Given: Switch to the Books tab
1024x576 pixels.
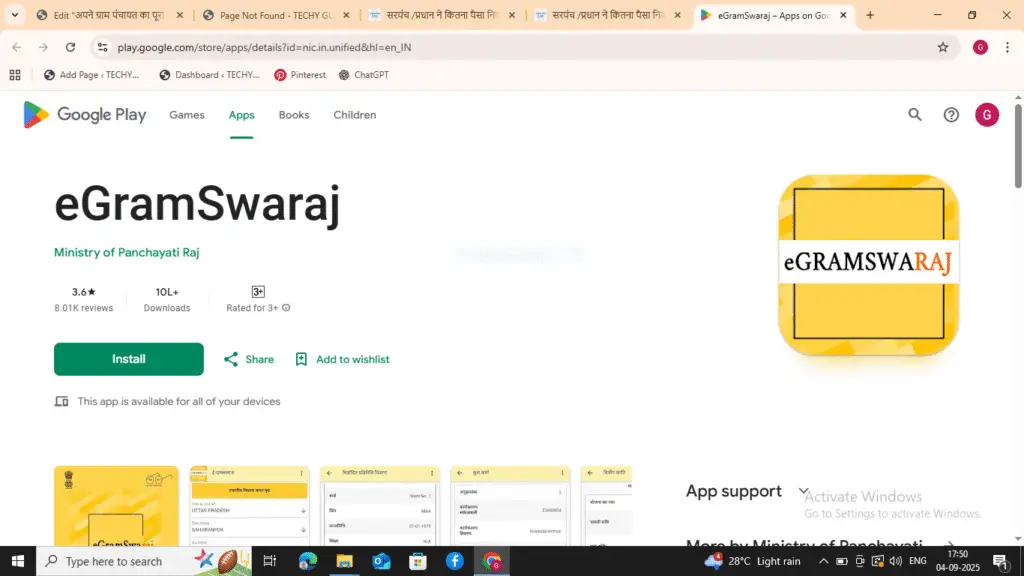Looking at the screenshot, I should click(x=294, y=115).
